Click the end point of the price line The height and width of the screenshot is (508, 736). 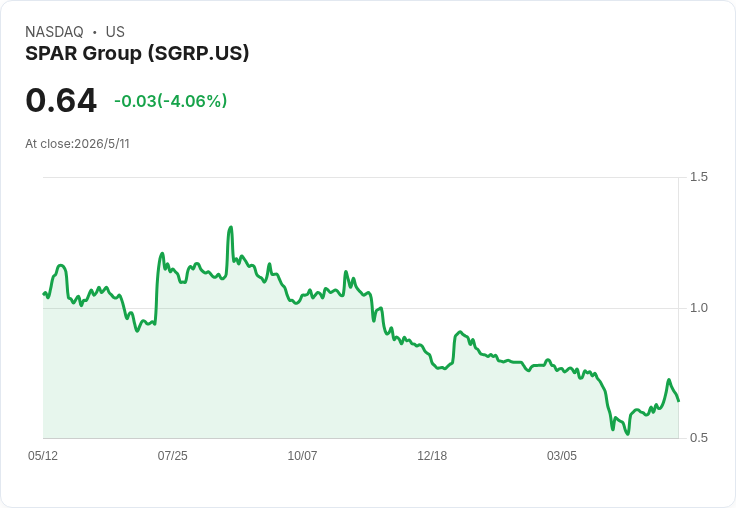pos(678,400)
